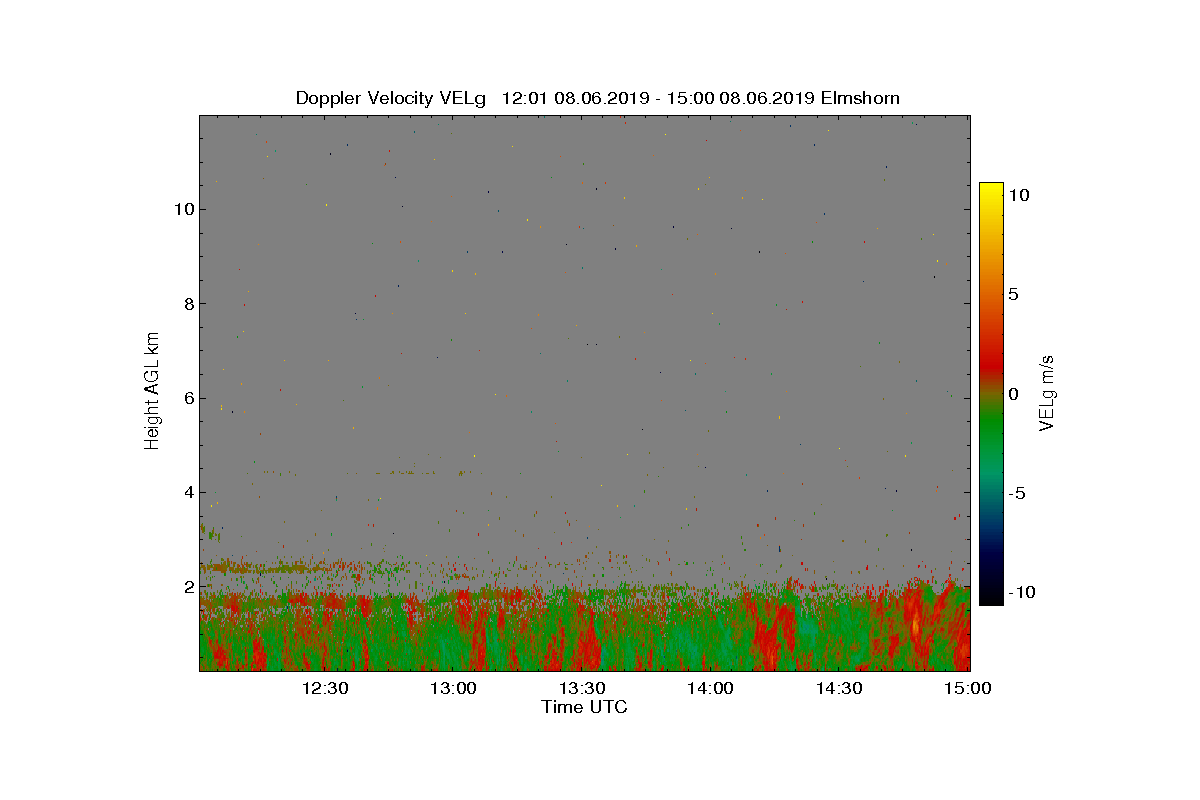Click the colorbar '-10' tick label
The height and width of the screenshot is (800, 1200).
[x=1021, y=592]
